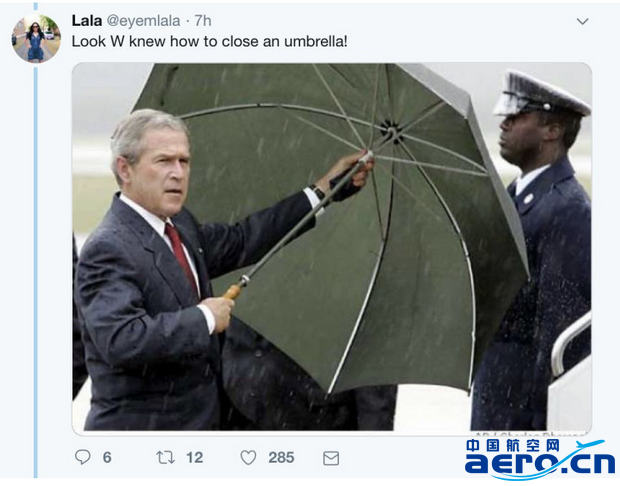The width and height of the screenshot is (620, 486).
Task: Click the like count 285
Action: pyautogui.click(x=281, y=458)
